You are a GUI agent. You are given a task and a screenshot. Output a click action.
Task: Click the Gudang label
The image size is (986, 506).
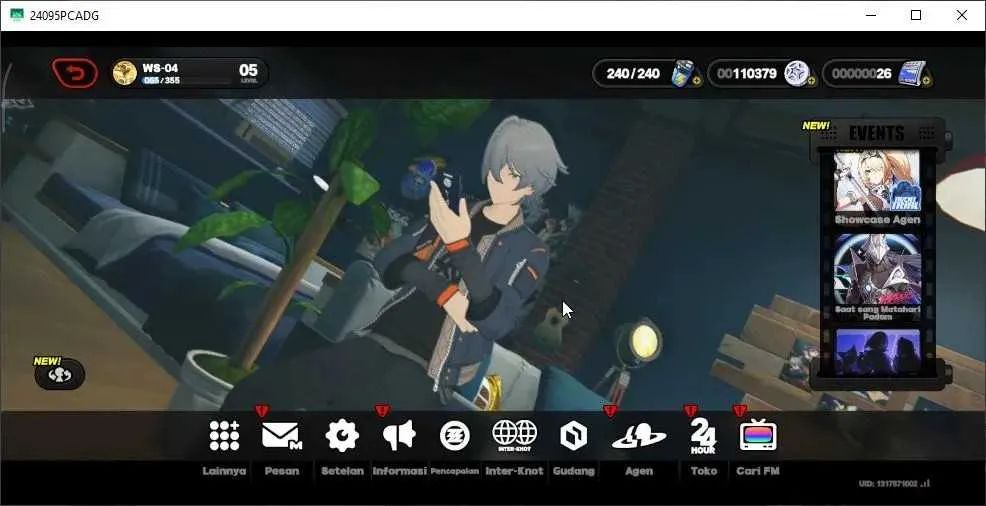pyautogui.click(x=573, y=471)
